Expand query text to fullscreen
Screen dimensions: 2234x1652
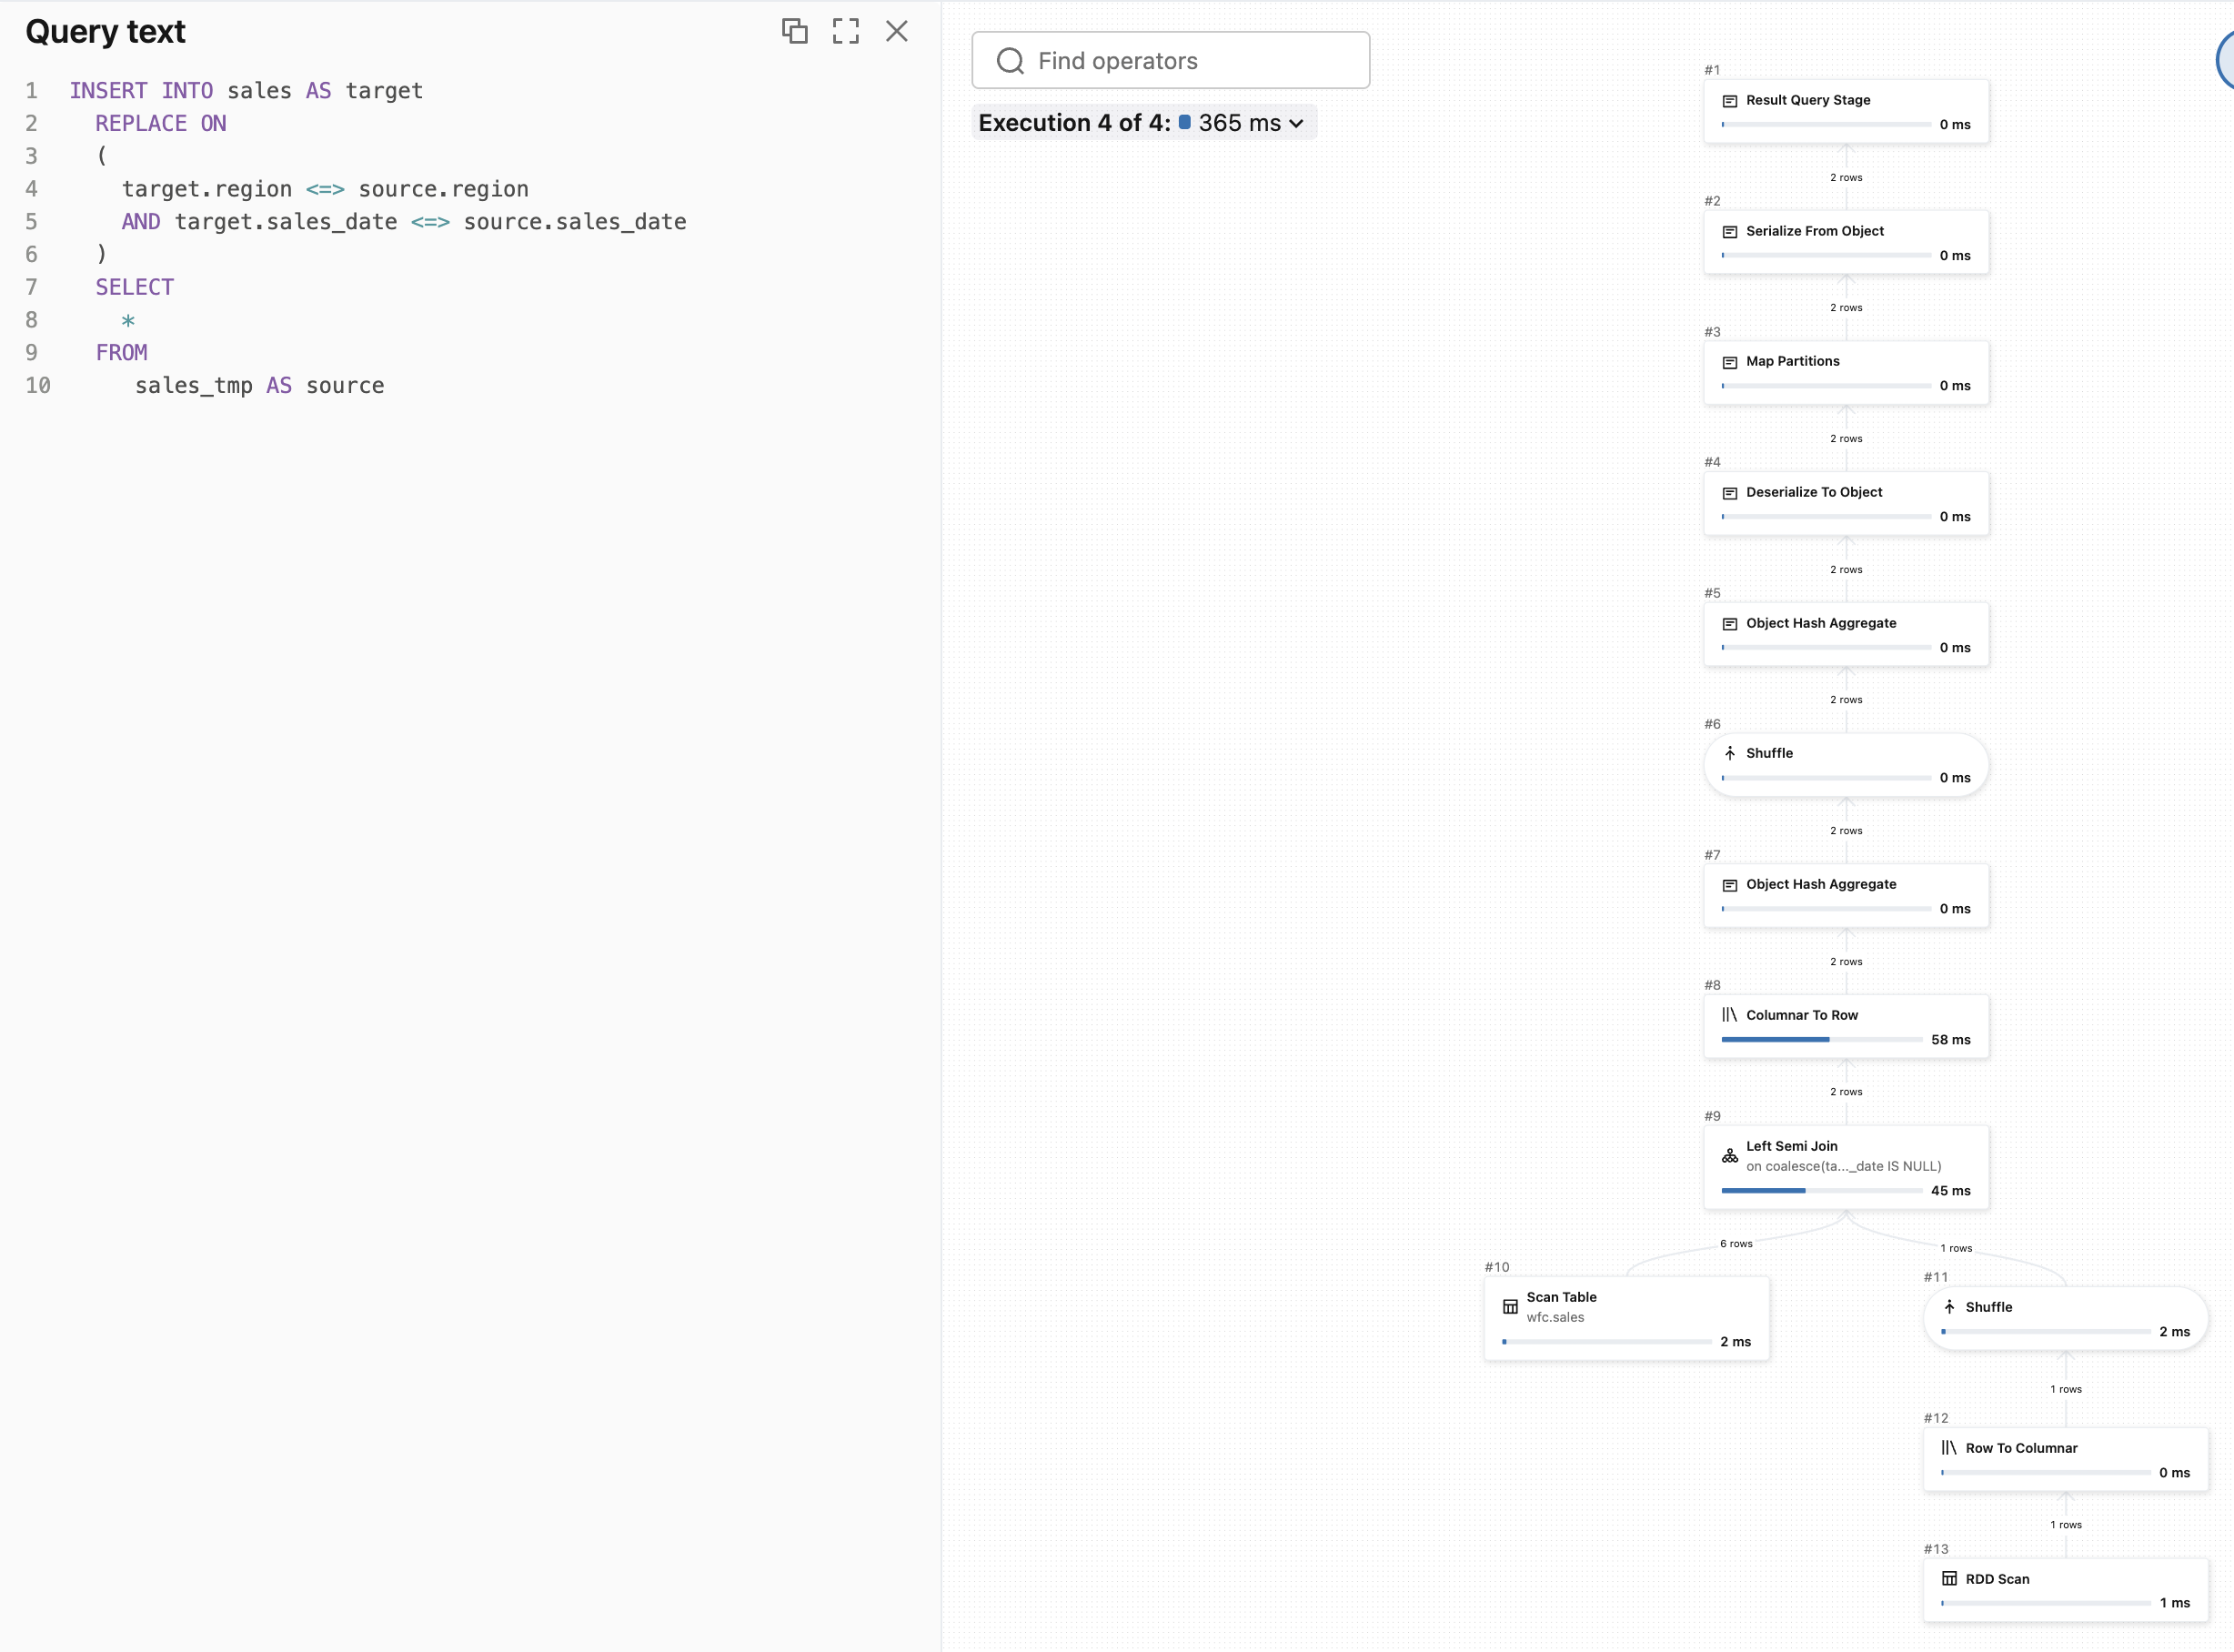click(x=845, y=31)
